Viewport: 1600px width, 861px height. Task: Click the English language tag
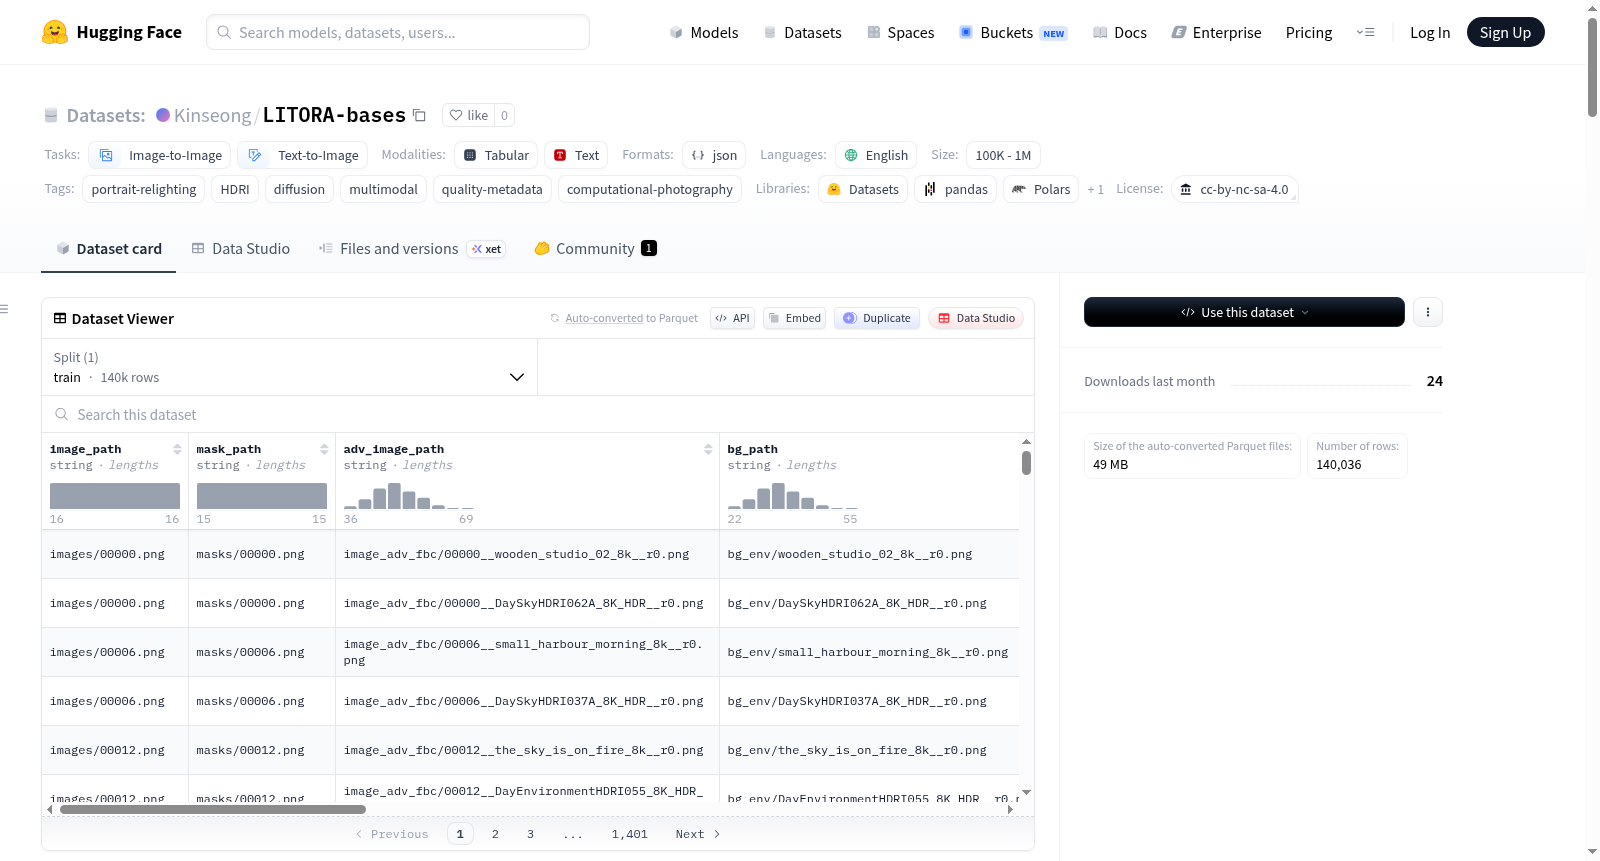point(876,155)
